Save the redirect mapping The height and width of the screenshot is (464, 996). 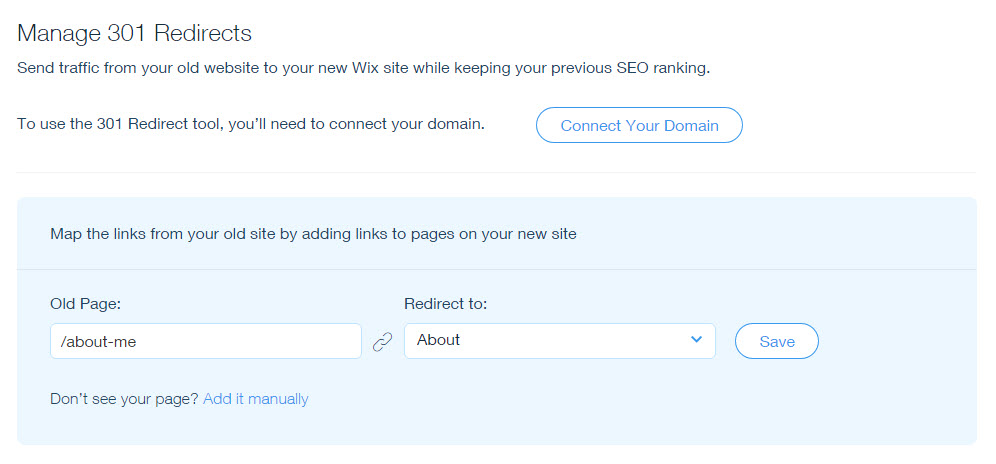click(777, 341)
